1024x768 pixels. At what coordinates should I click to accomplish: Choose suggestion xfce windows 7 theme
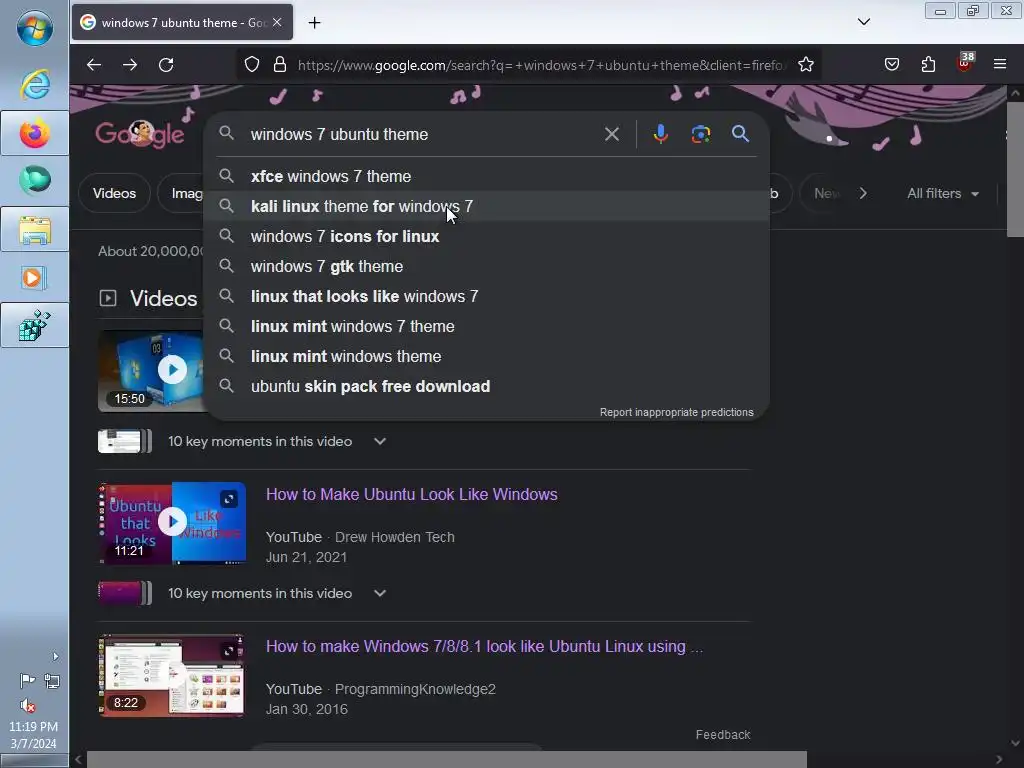[487, 176]
